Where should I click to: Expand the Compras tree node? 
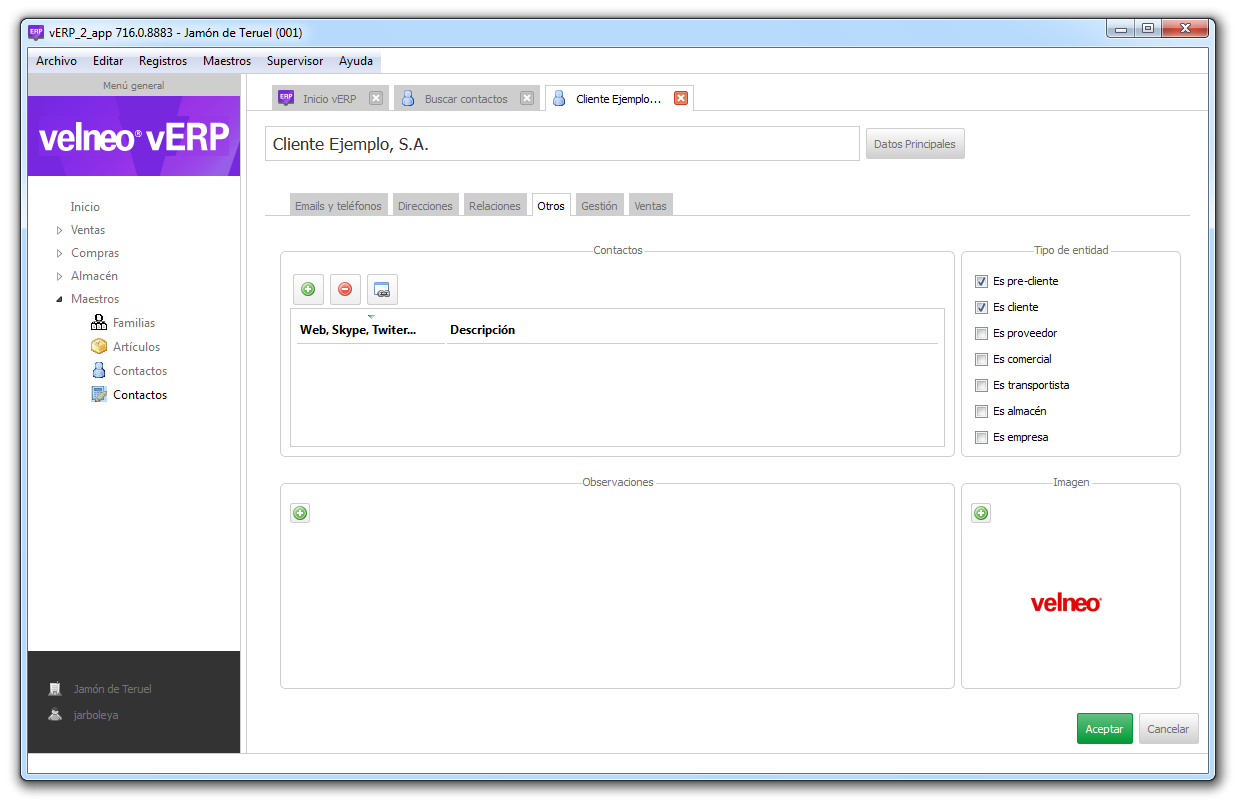[x=59, y=253]
